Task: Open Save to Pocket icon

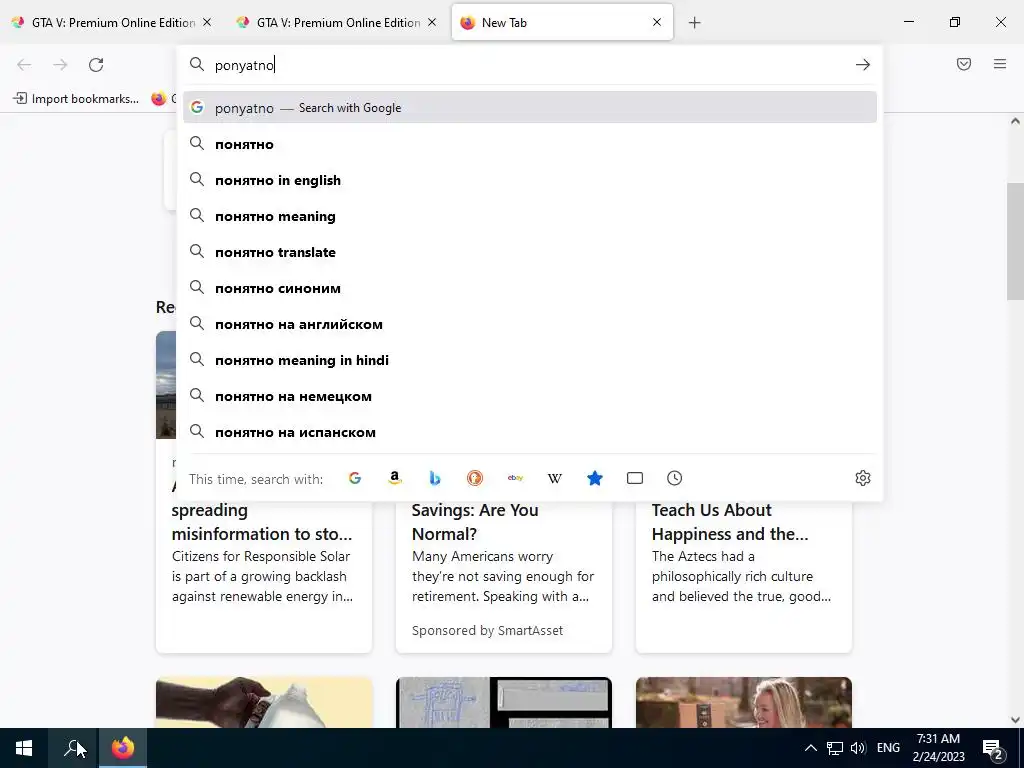Action: 964,64
